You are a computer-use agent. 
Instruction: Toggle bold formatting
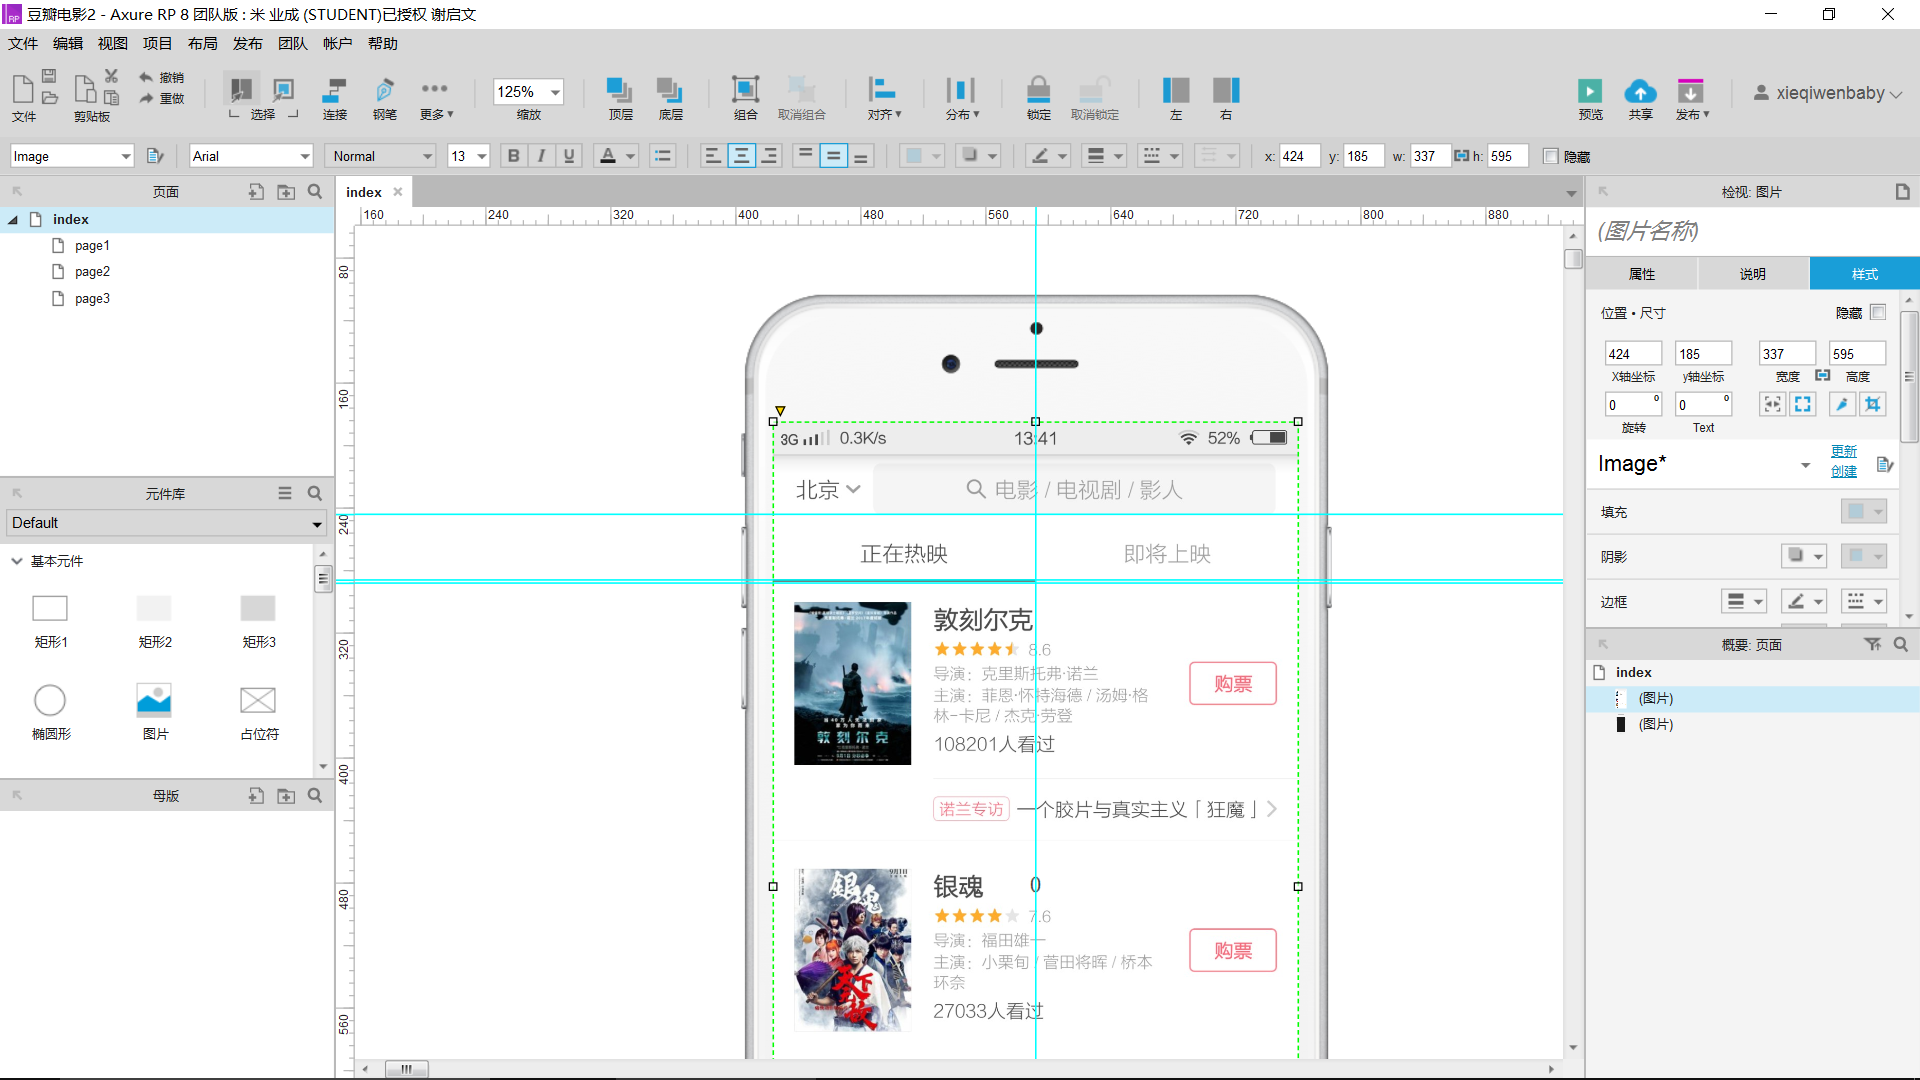click(x=513, y=156)
